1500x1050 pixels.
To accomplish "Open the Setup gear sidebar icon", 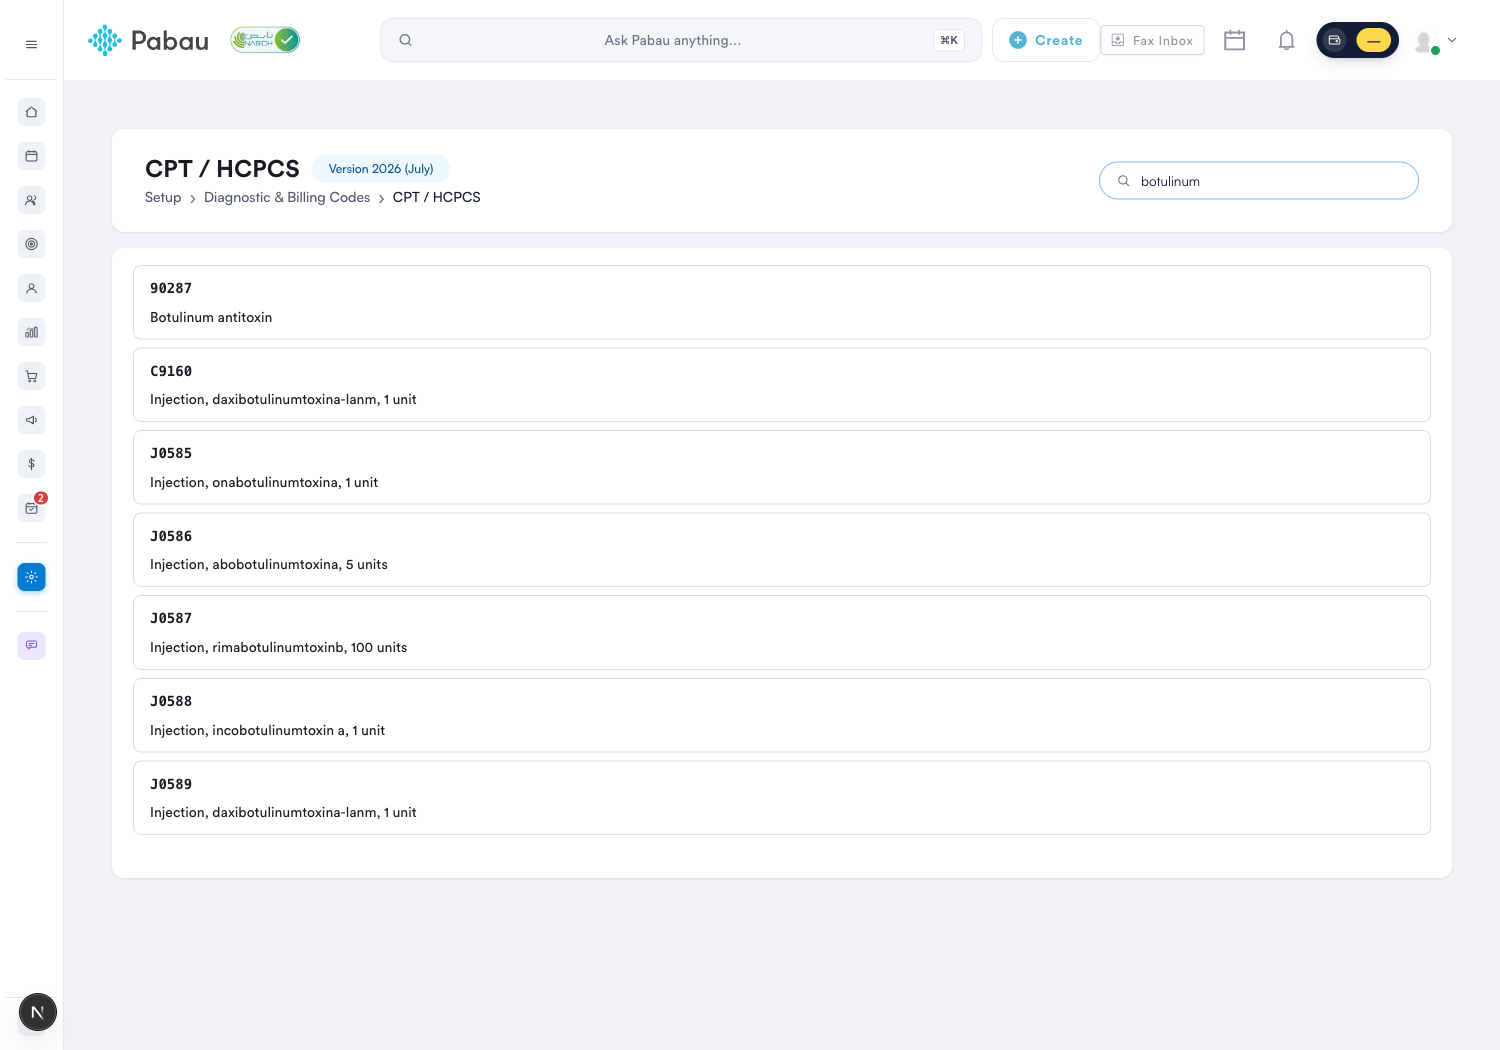I will [x=31, y=577].
